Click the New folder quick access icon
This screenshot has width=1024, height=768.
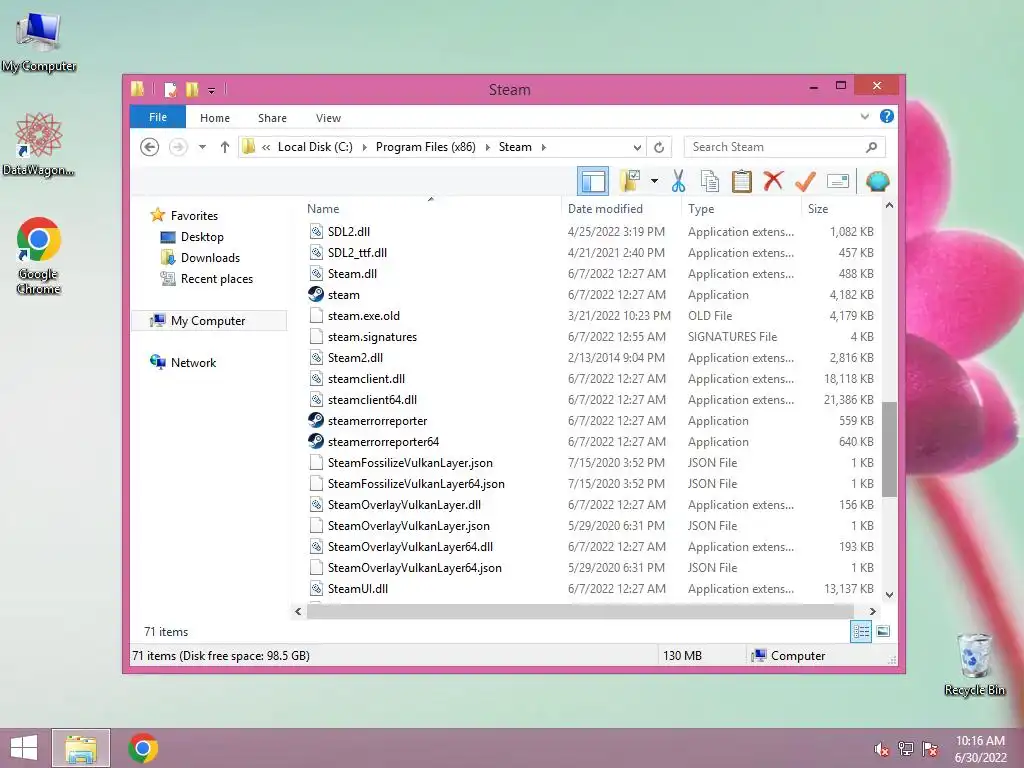(192, 89)
